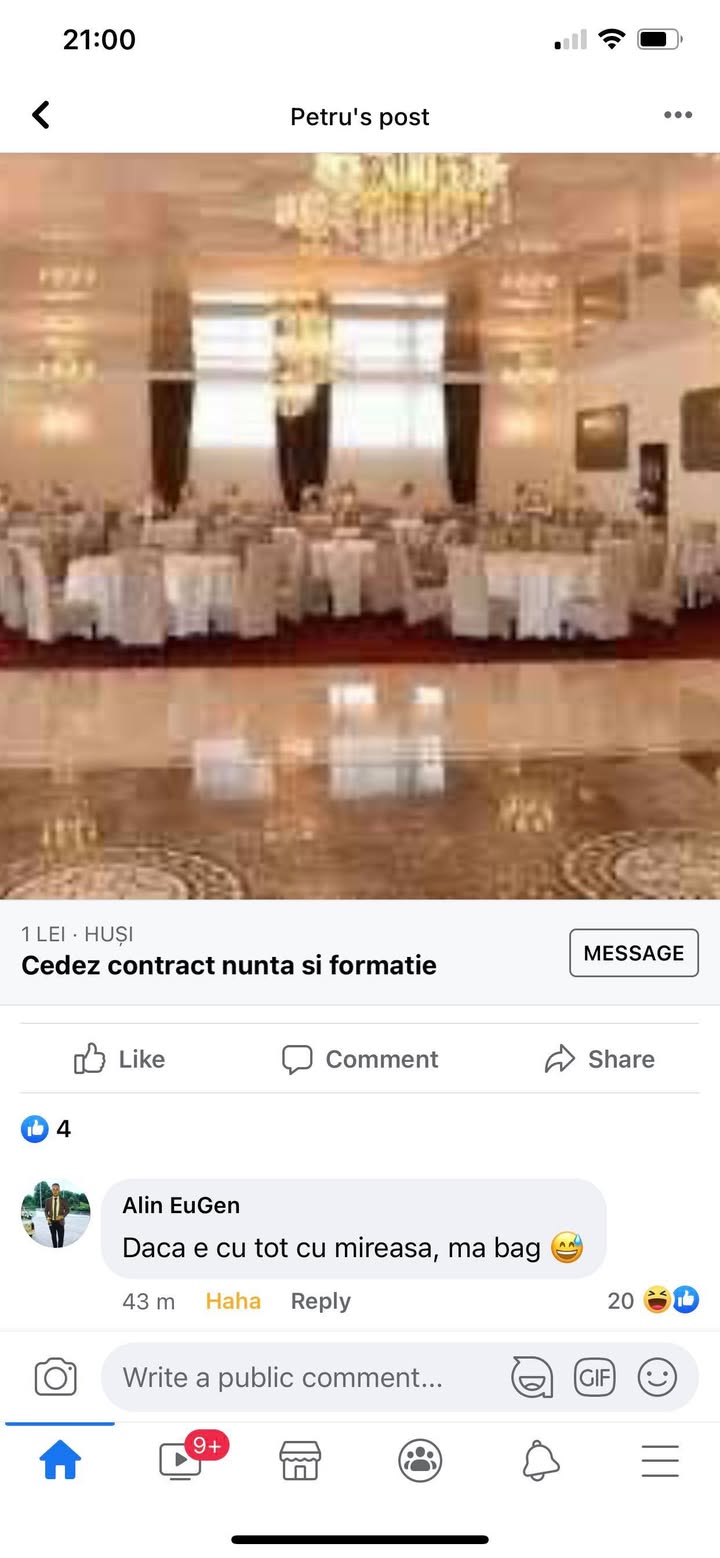Toggle the Haha reaction on Alin's comment
The width and height of the screenshot is (720, 1558).
click(x=233, y=1301)
